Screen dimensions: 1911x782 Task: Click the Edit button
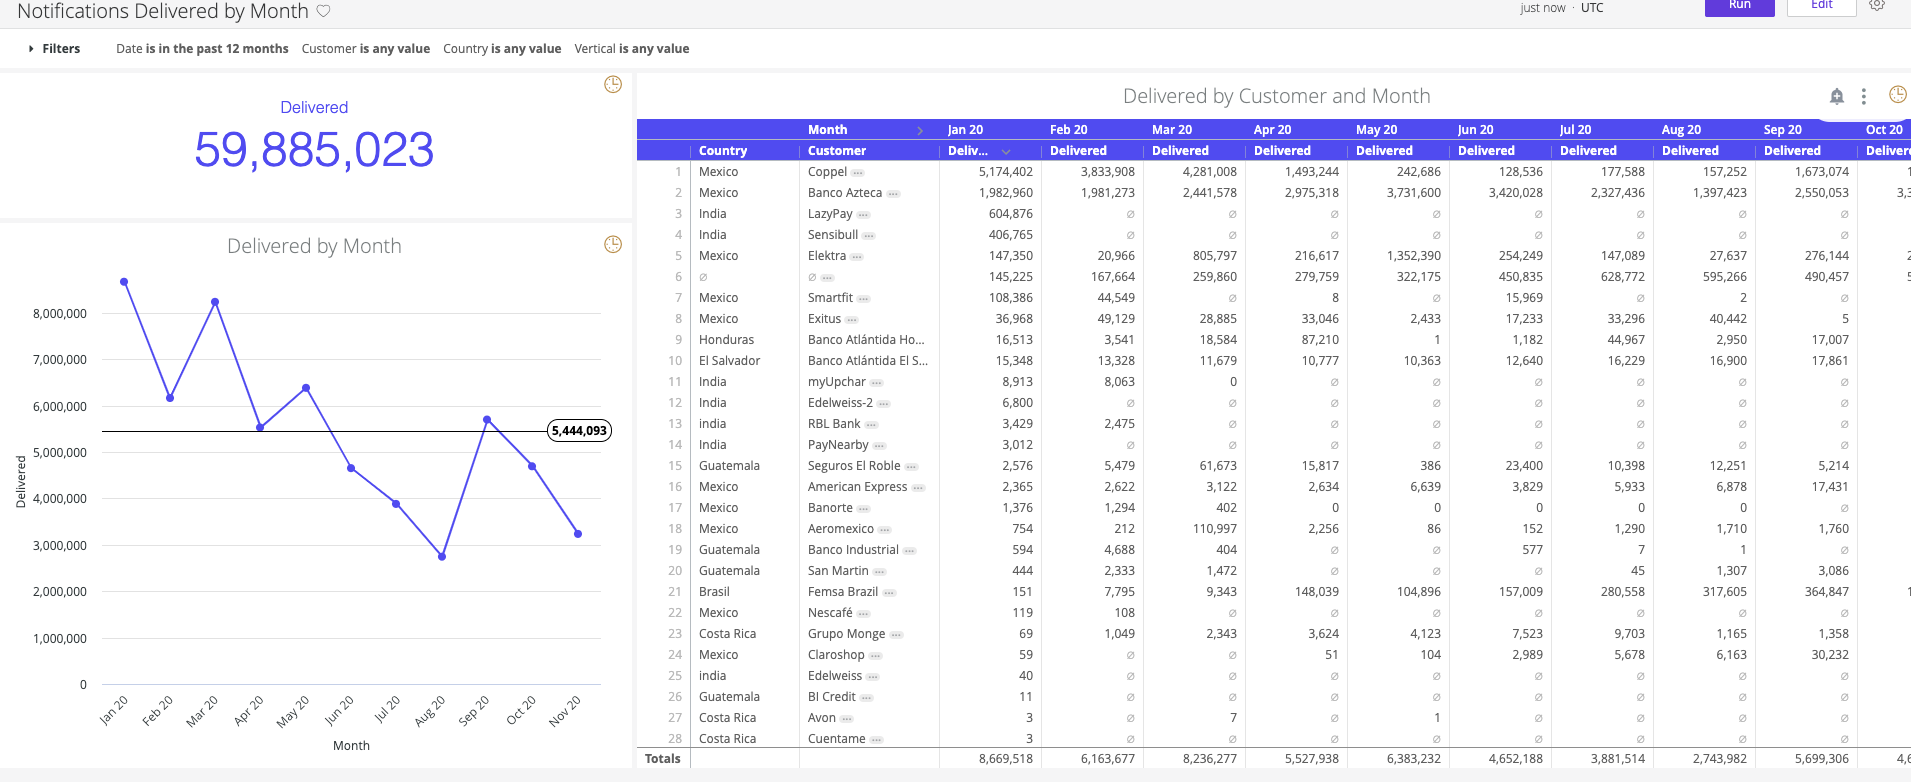click(x=1822, y=6)
